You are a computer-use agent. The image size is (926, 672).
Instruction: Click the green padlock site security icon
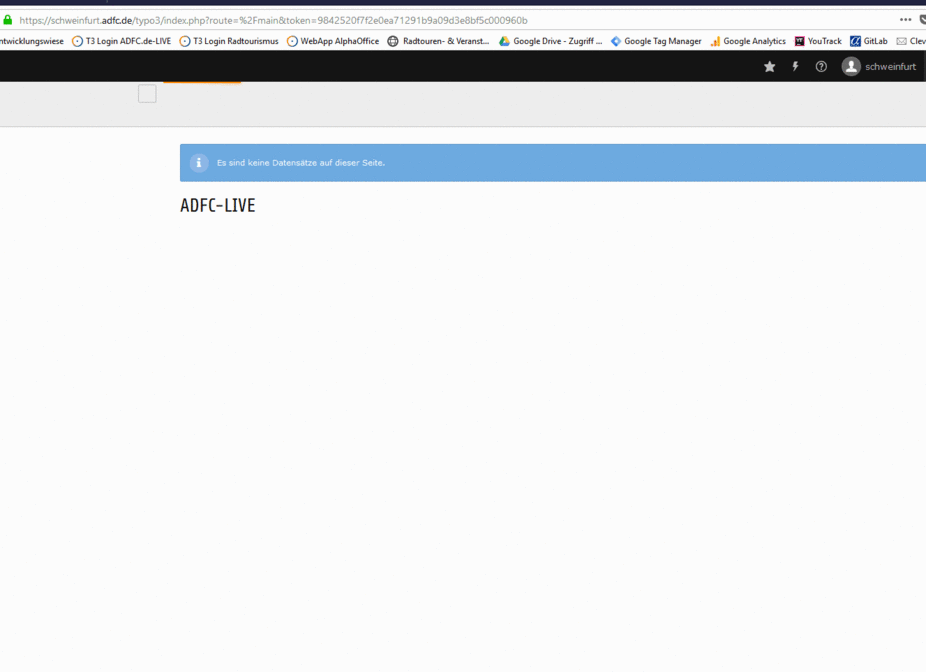point(8,20)
